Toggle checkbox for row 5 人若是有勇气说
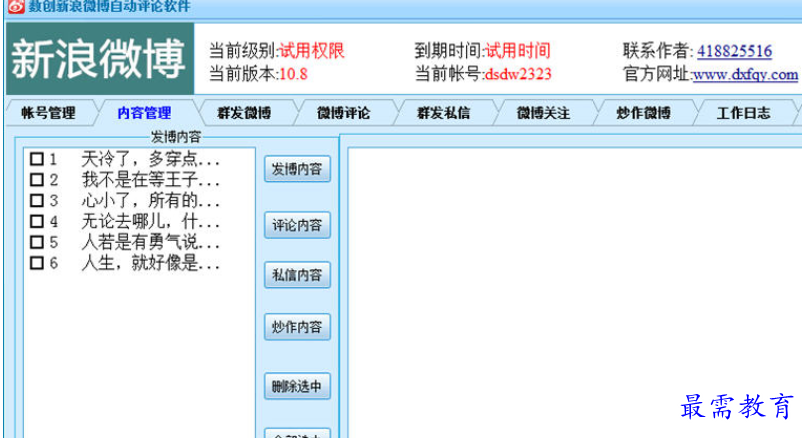This screenshot has height=438, width=802. 36,242
